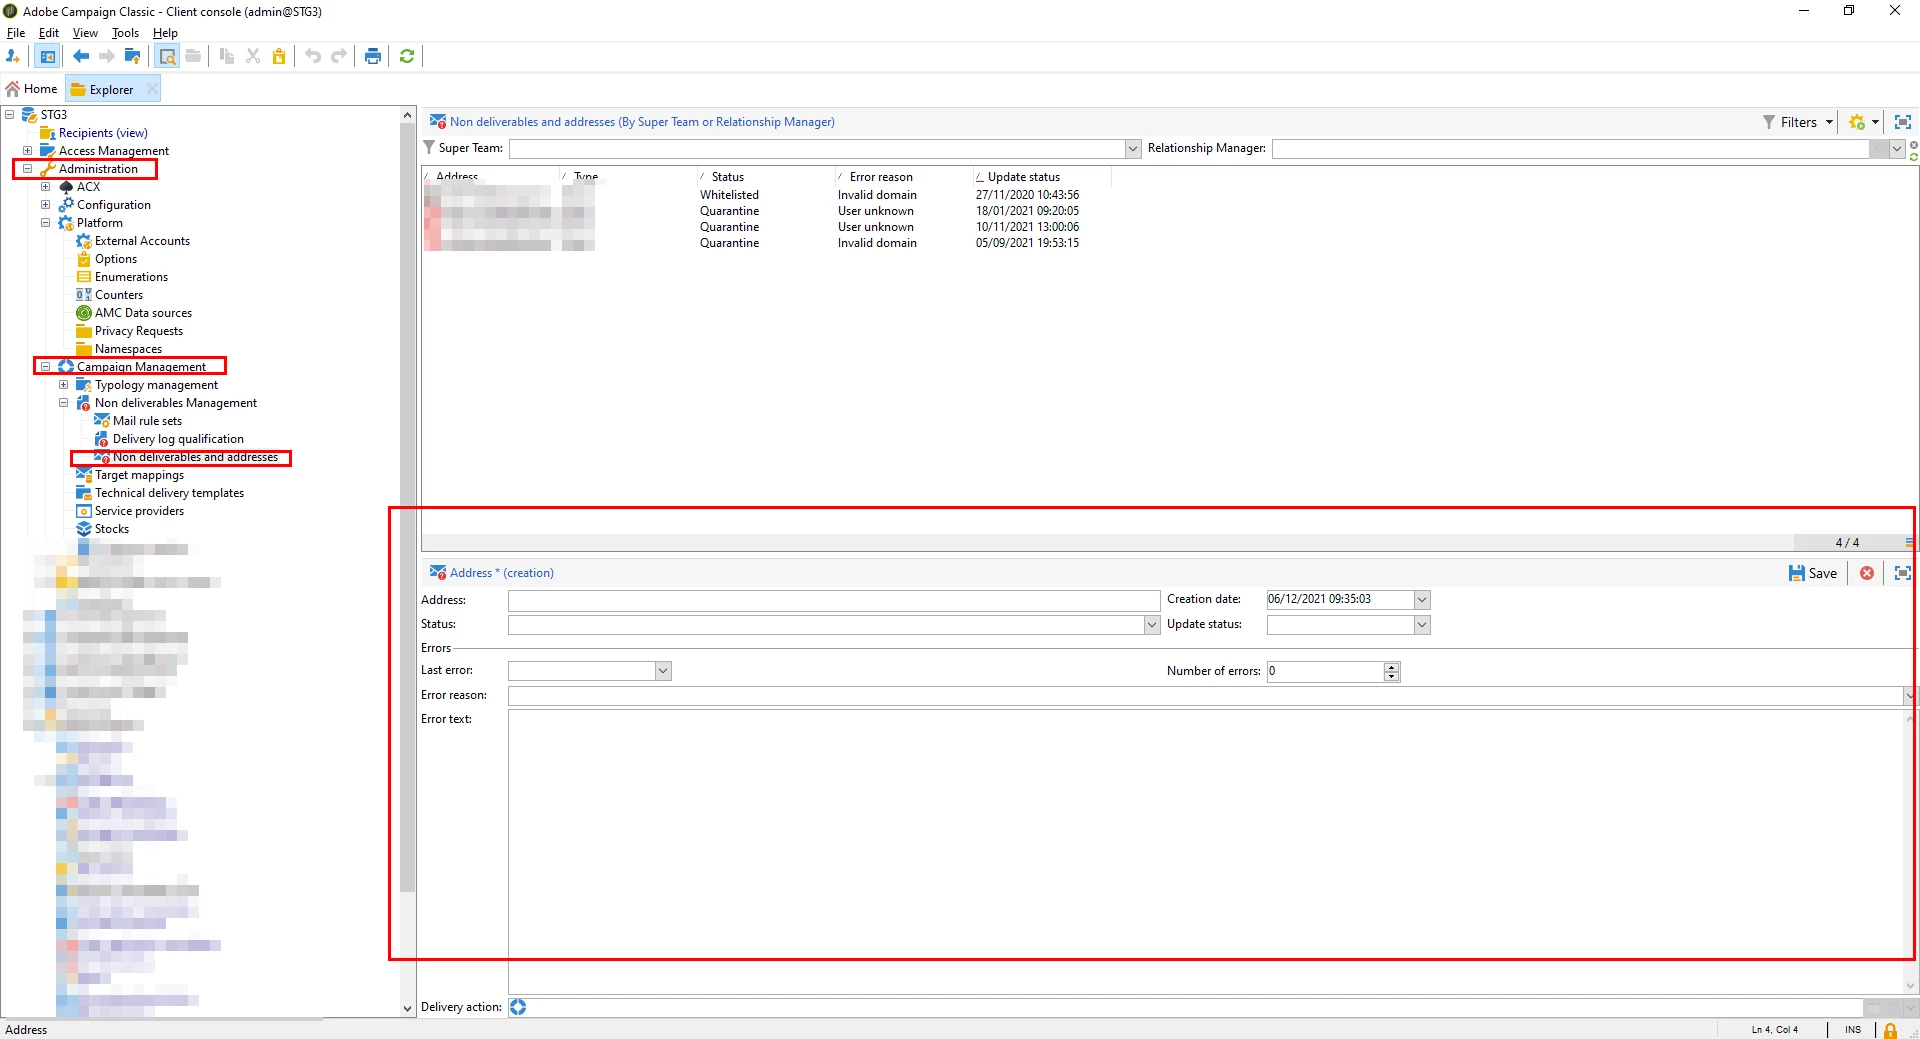Image resolution: width=1920 pixels, height=1039 pixels.
Task: Open the Edit menu
Action: (48, 33)
